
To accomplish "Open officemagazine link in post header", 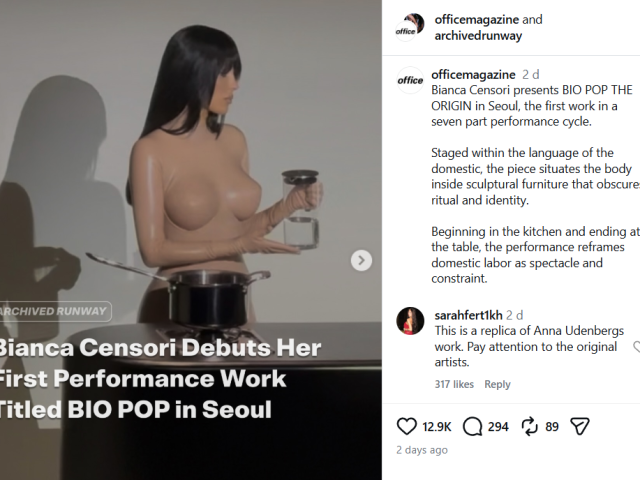I will [477, 19].
